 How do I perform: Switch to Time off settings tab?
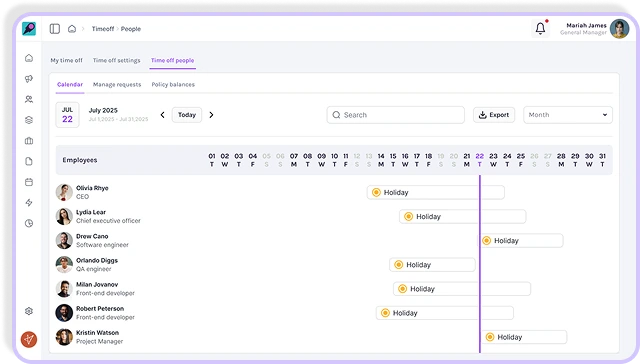point(116,60)
